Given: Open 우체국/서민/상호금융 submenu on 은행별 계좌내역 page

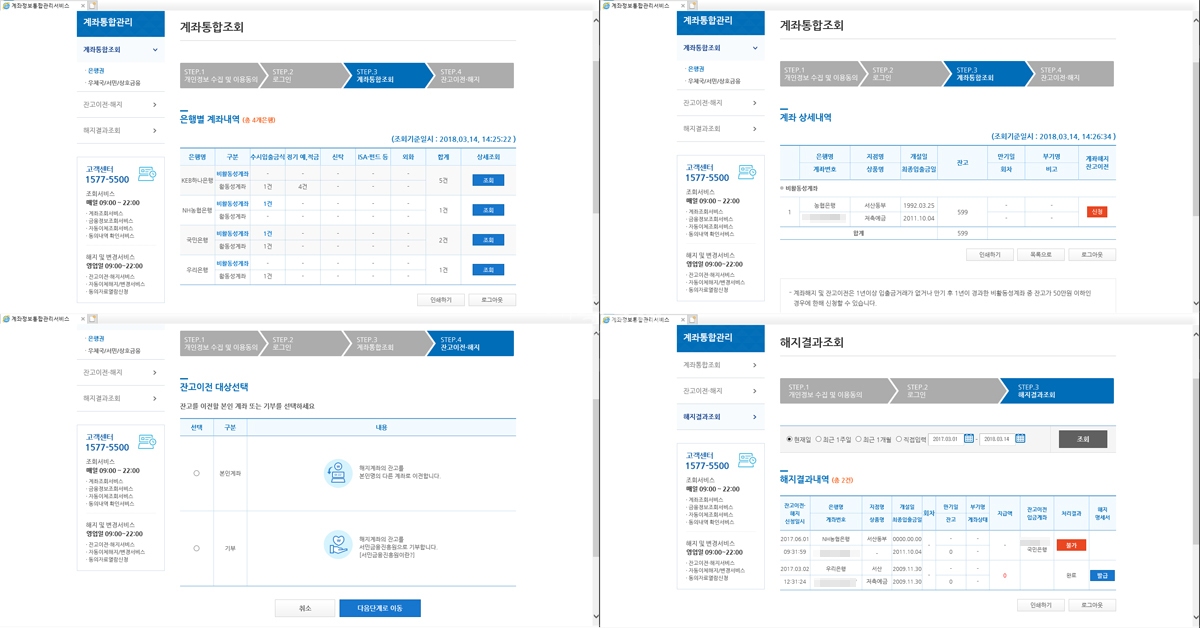Looking at the screenshot, I should click(x=114, y=83).
